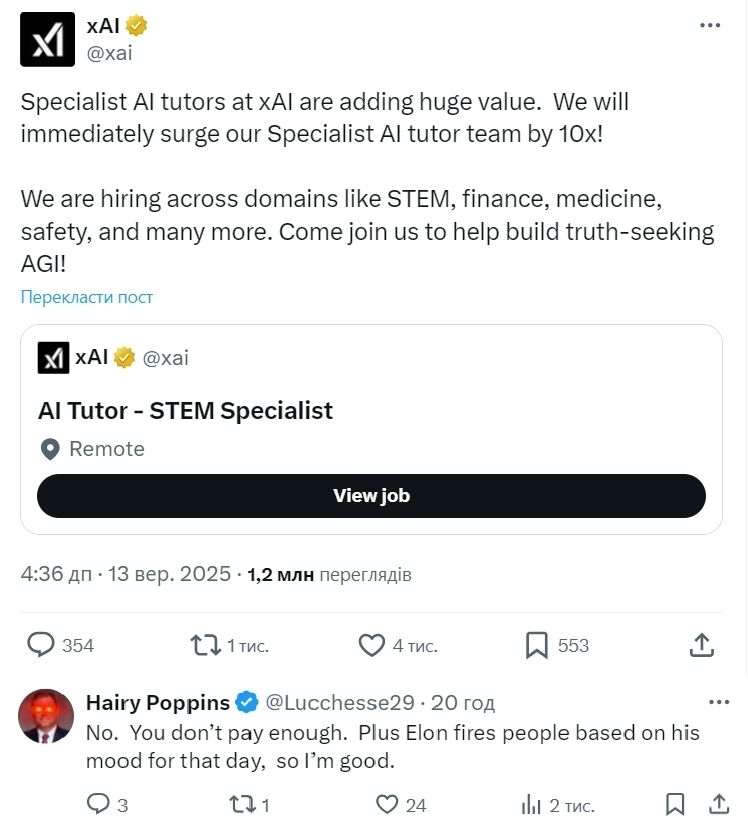Image resolution: width=748 pixels, height=826 pixels.
Task: Click Hairy Poppins profile avatar
Action: pos(47,716)
